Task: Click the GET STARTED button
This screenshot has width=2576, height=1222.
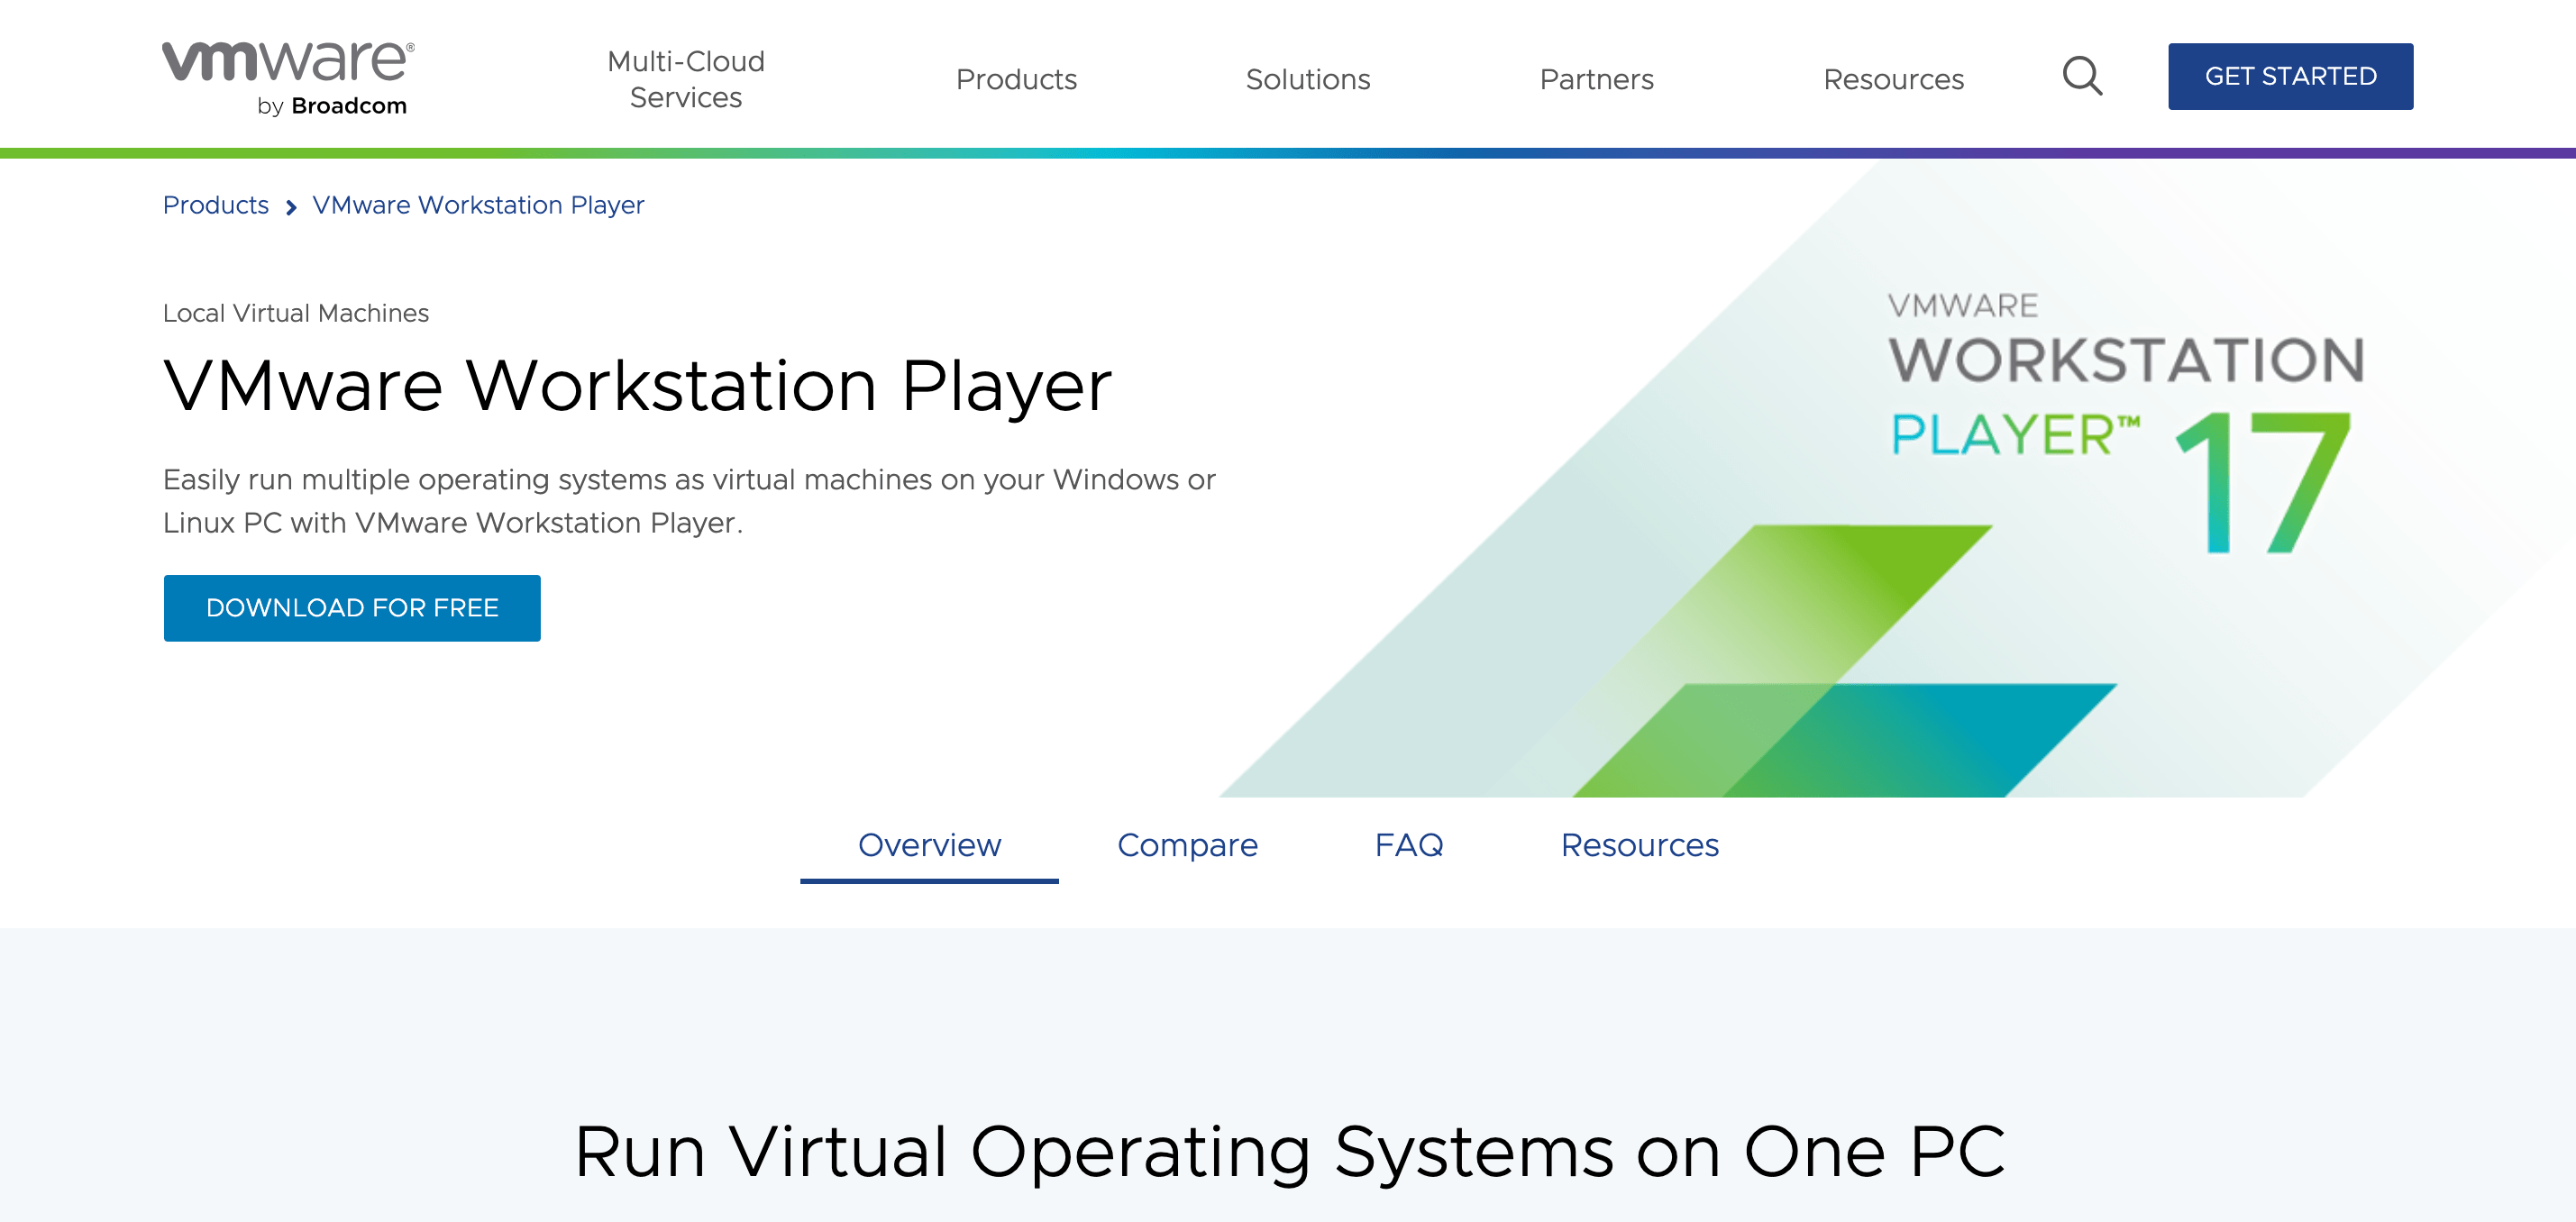Action: (2290, 77)
